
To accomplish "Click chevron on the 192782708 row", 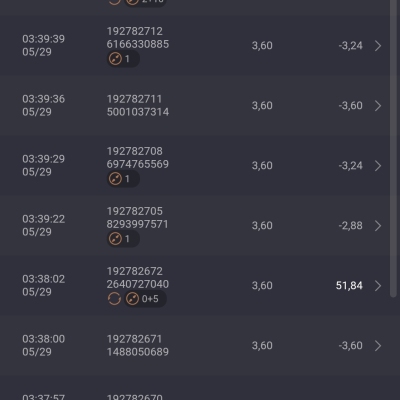I will pyautogui.click(x=378, y=166).
